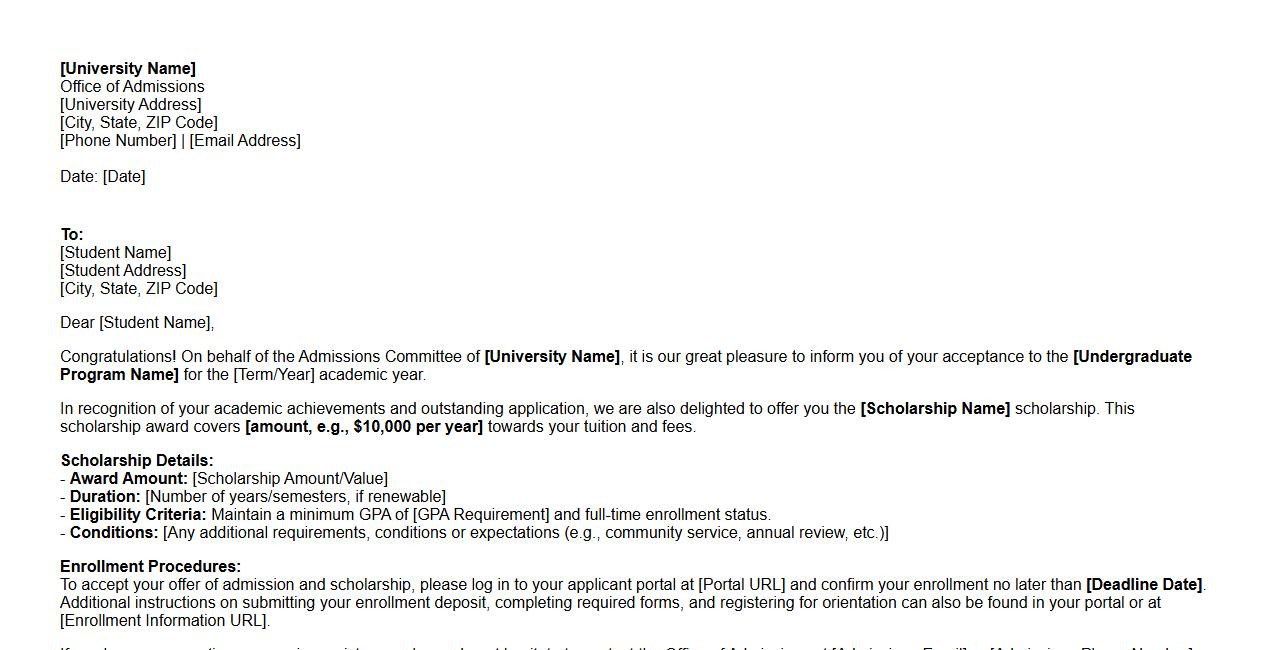1278x650 pixels.
Task: Click the Enrollment Procedures: heading
Action: [x=150, y=566]
